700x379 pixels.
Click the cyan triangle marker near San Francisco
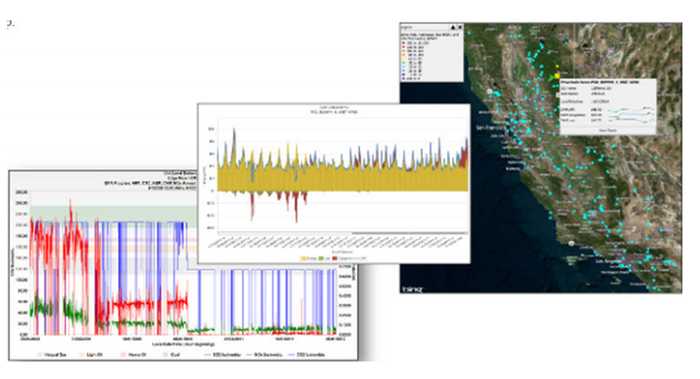point(529,131)
